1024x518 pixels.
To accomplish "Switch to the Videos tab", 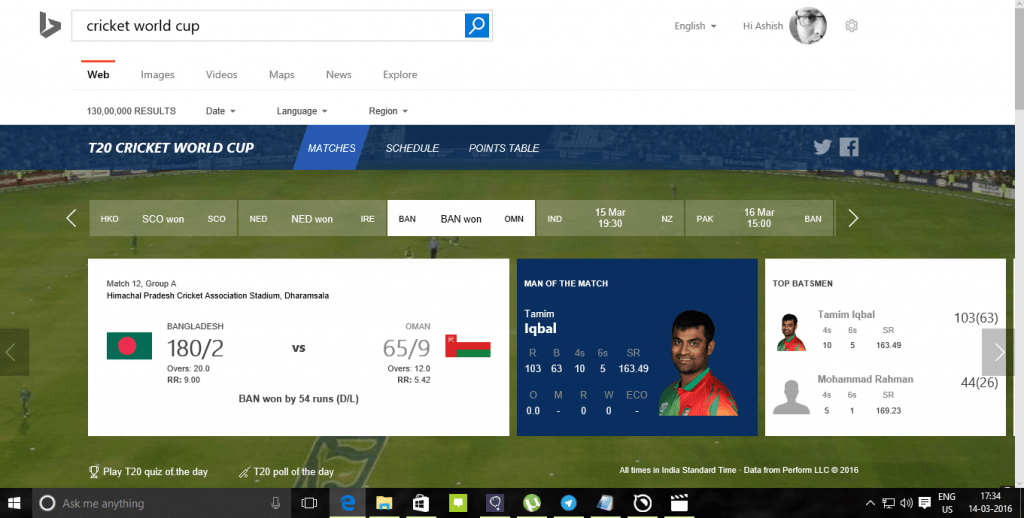I will (221, 74).
